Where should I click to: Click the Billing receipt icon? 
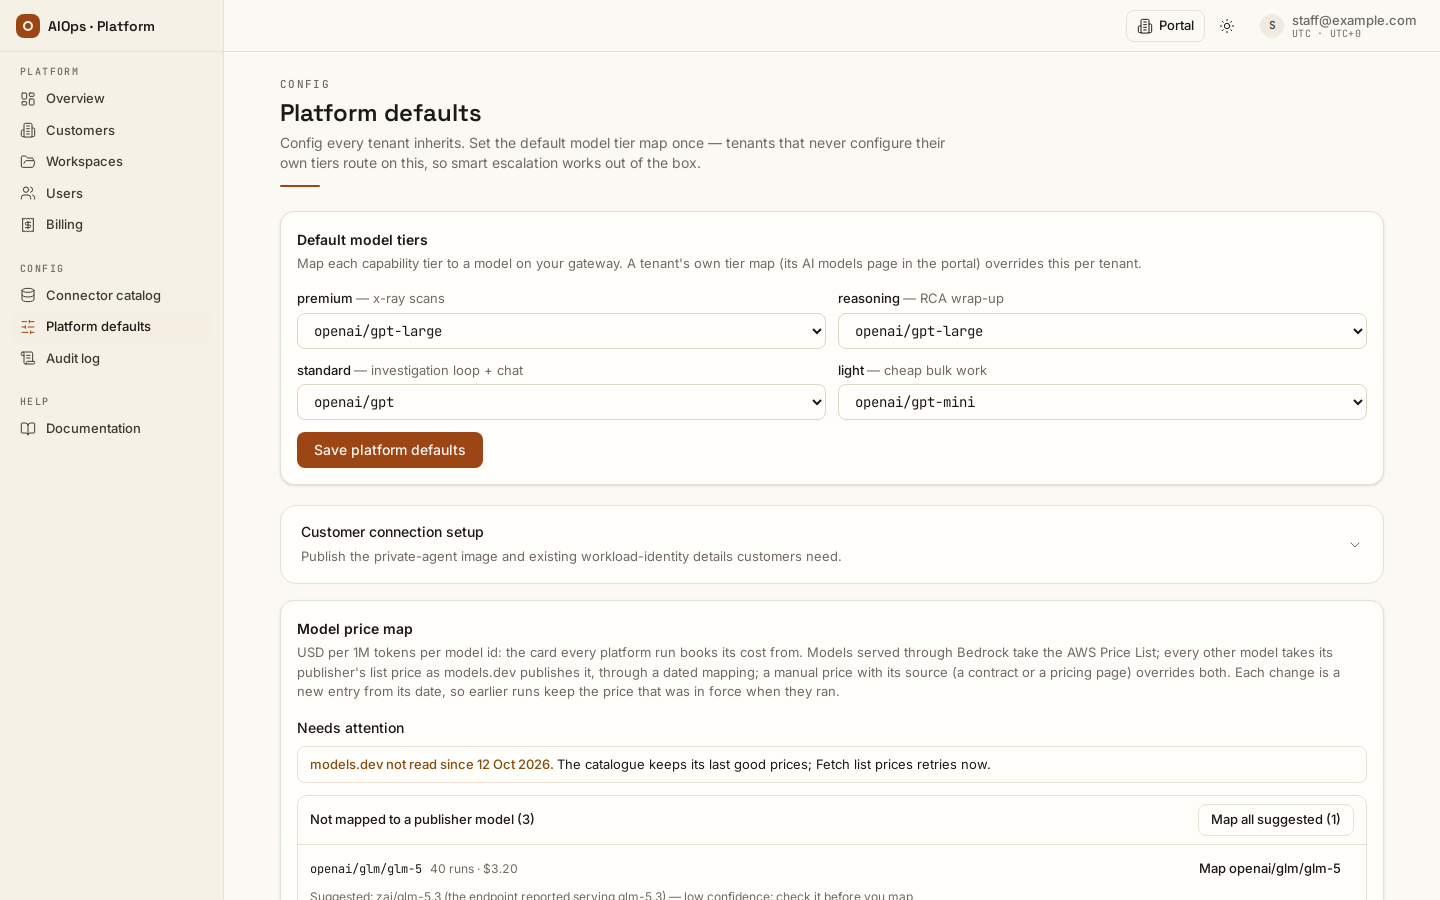28,225
